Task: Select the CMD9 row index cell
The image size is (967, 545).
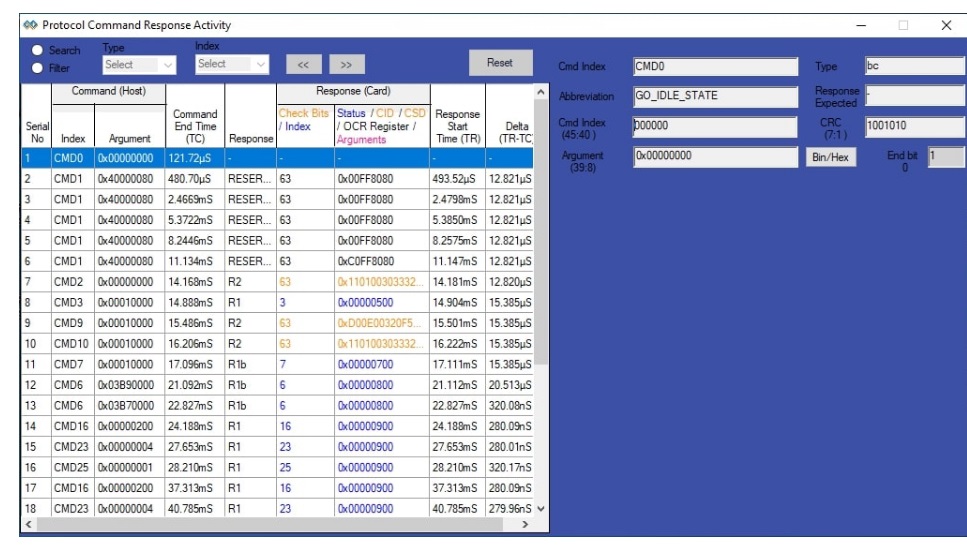Action: (73, 323)
